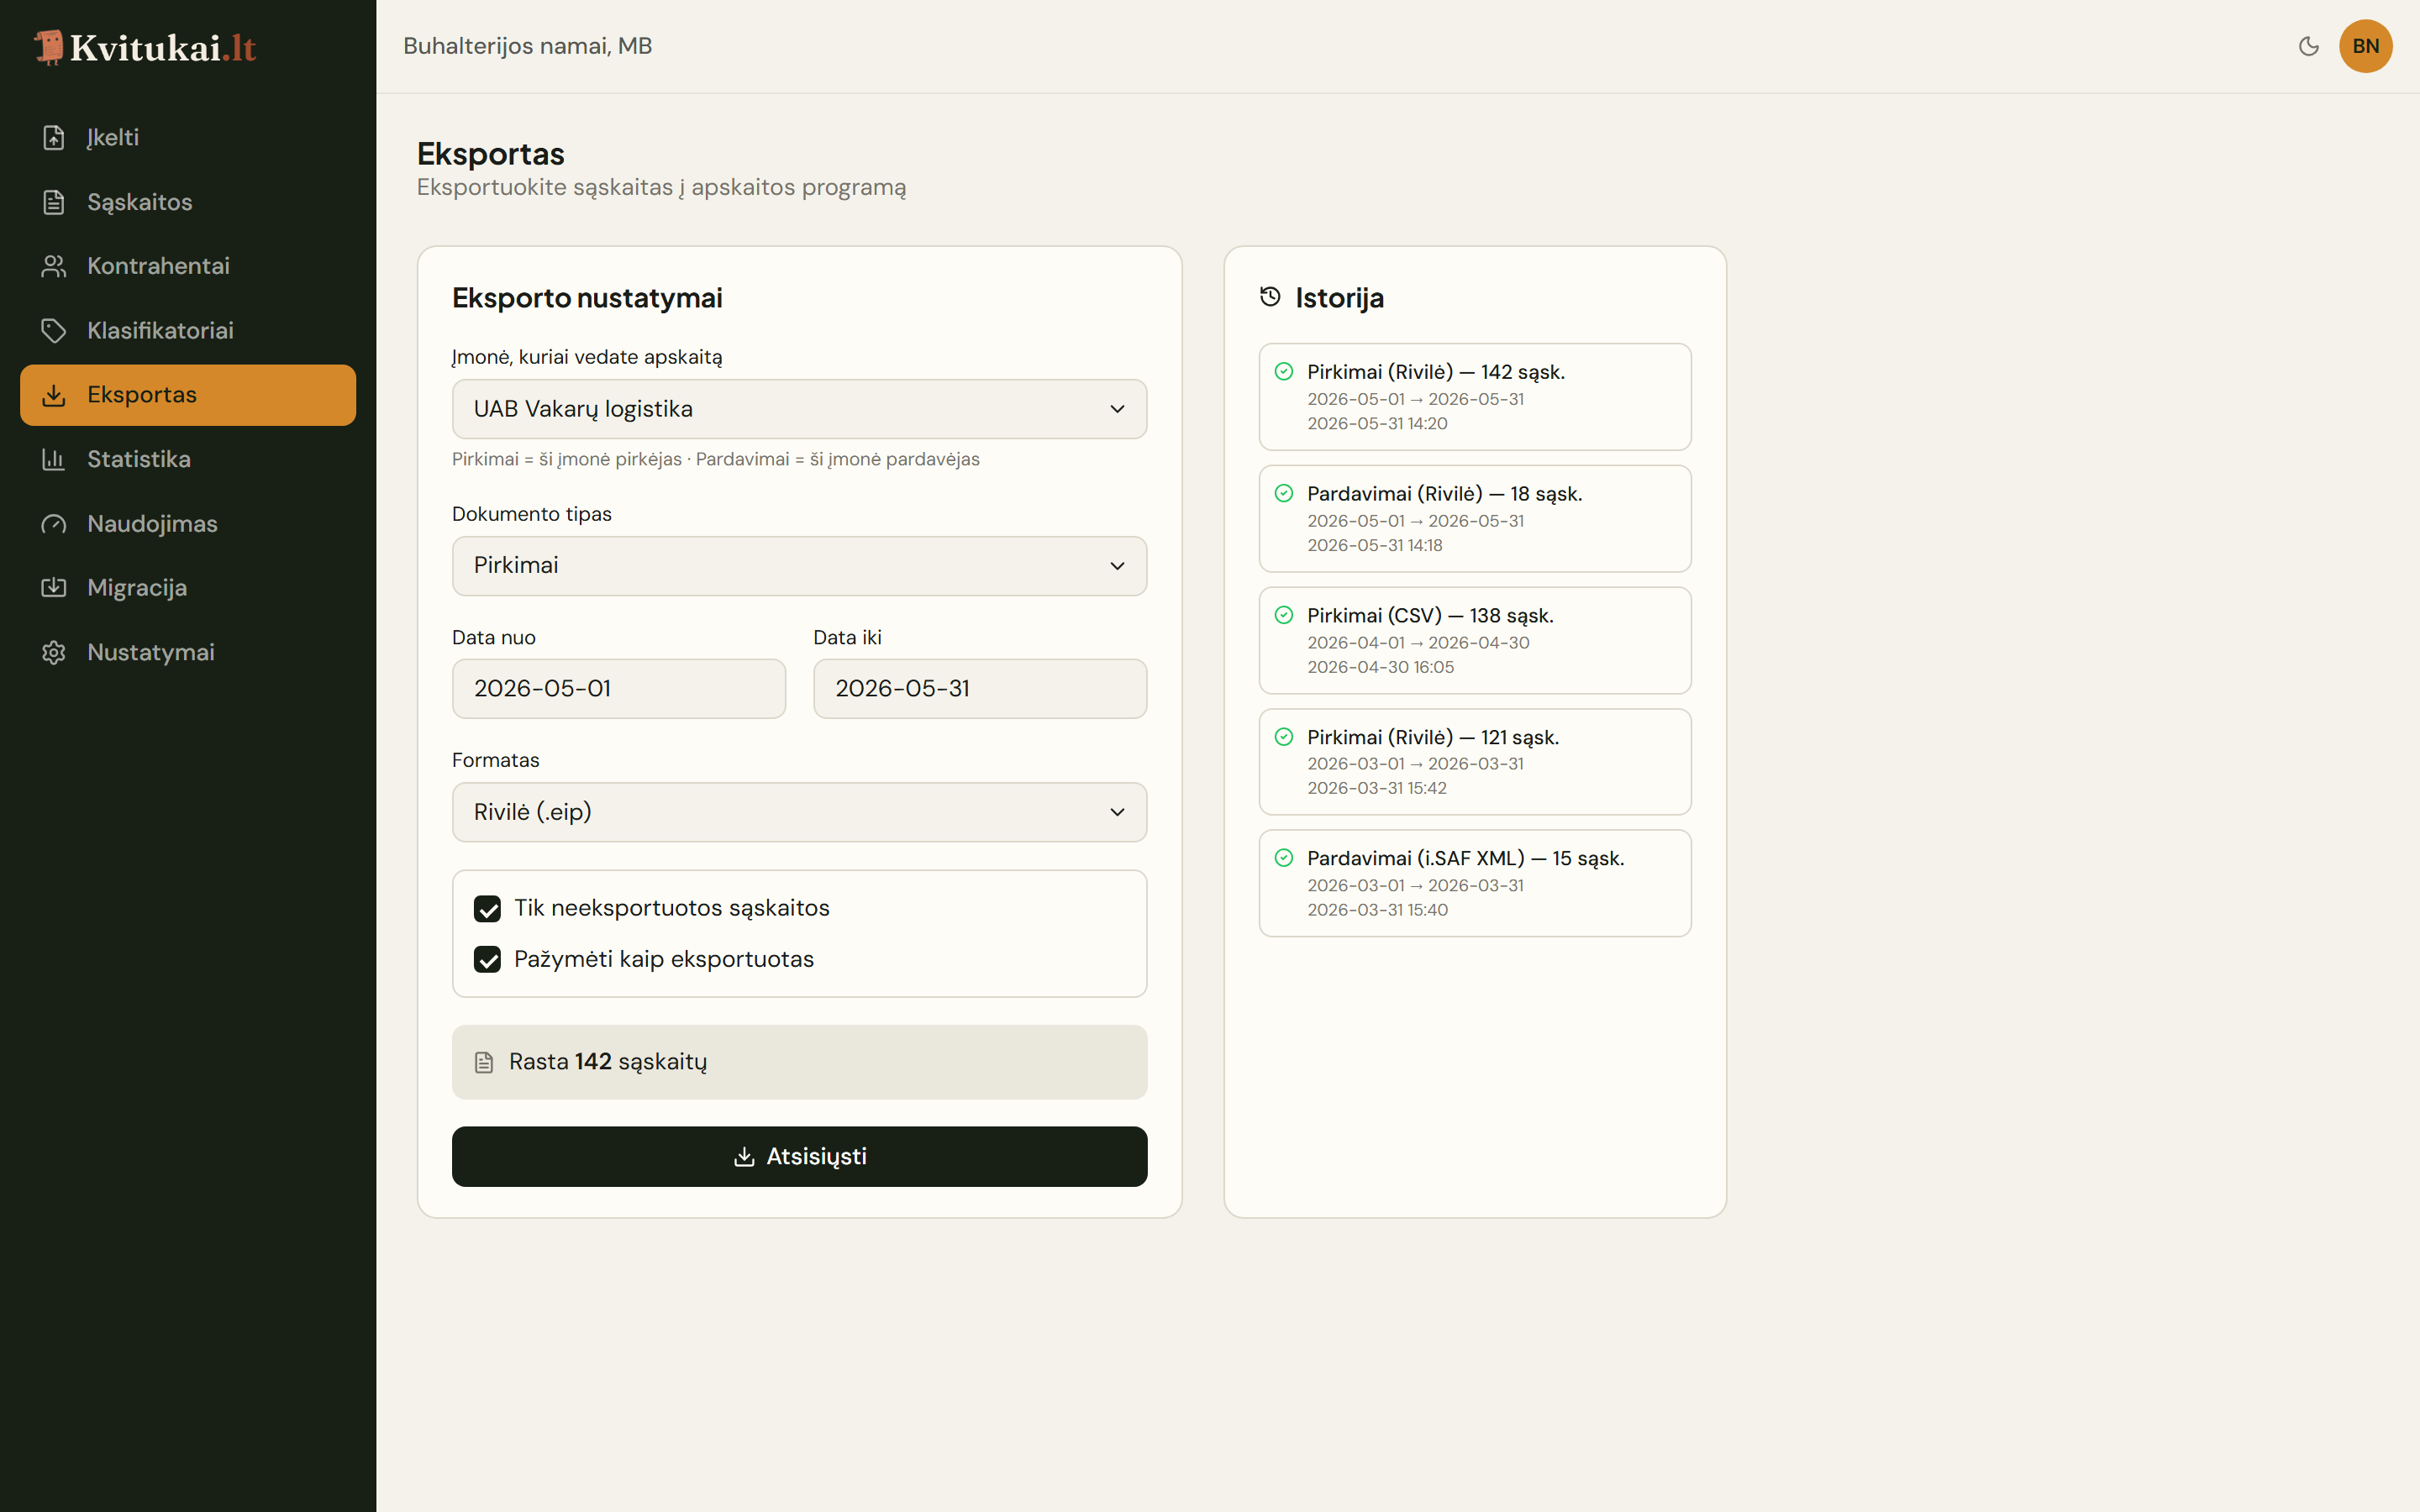The height and width of the screenshot is (1512, 2420).
Task: Open Sąskaitos page from sidebar
Action: 188,202
